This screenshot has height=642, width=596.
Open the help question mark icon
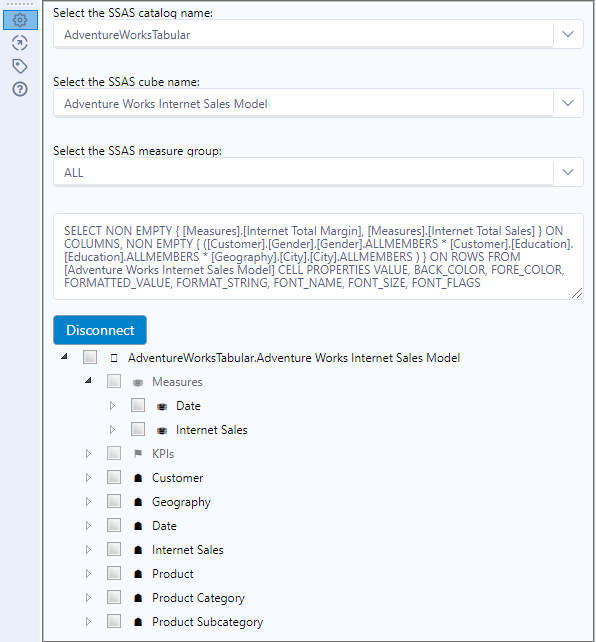pyautogui.click(x=20, y=89)
